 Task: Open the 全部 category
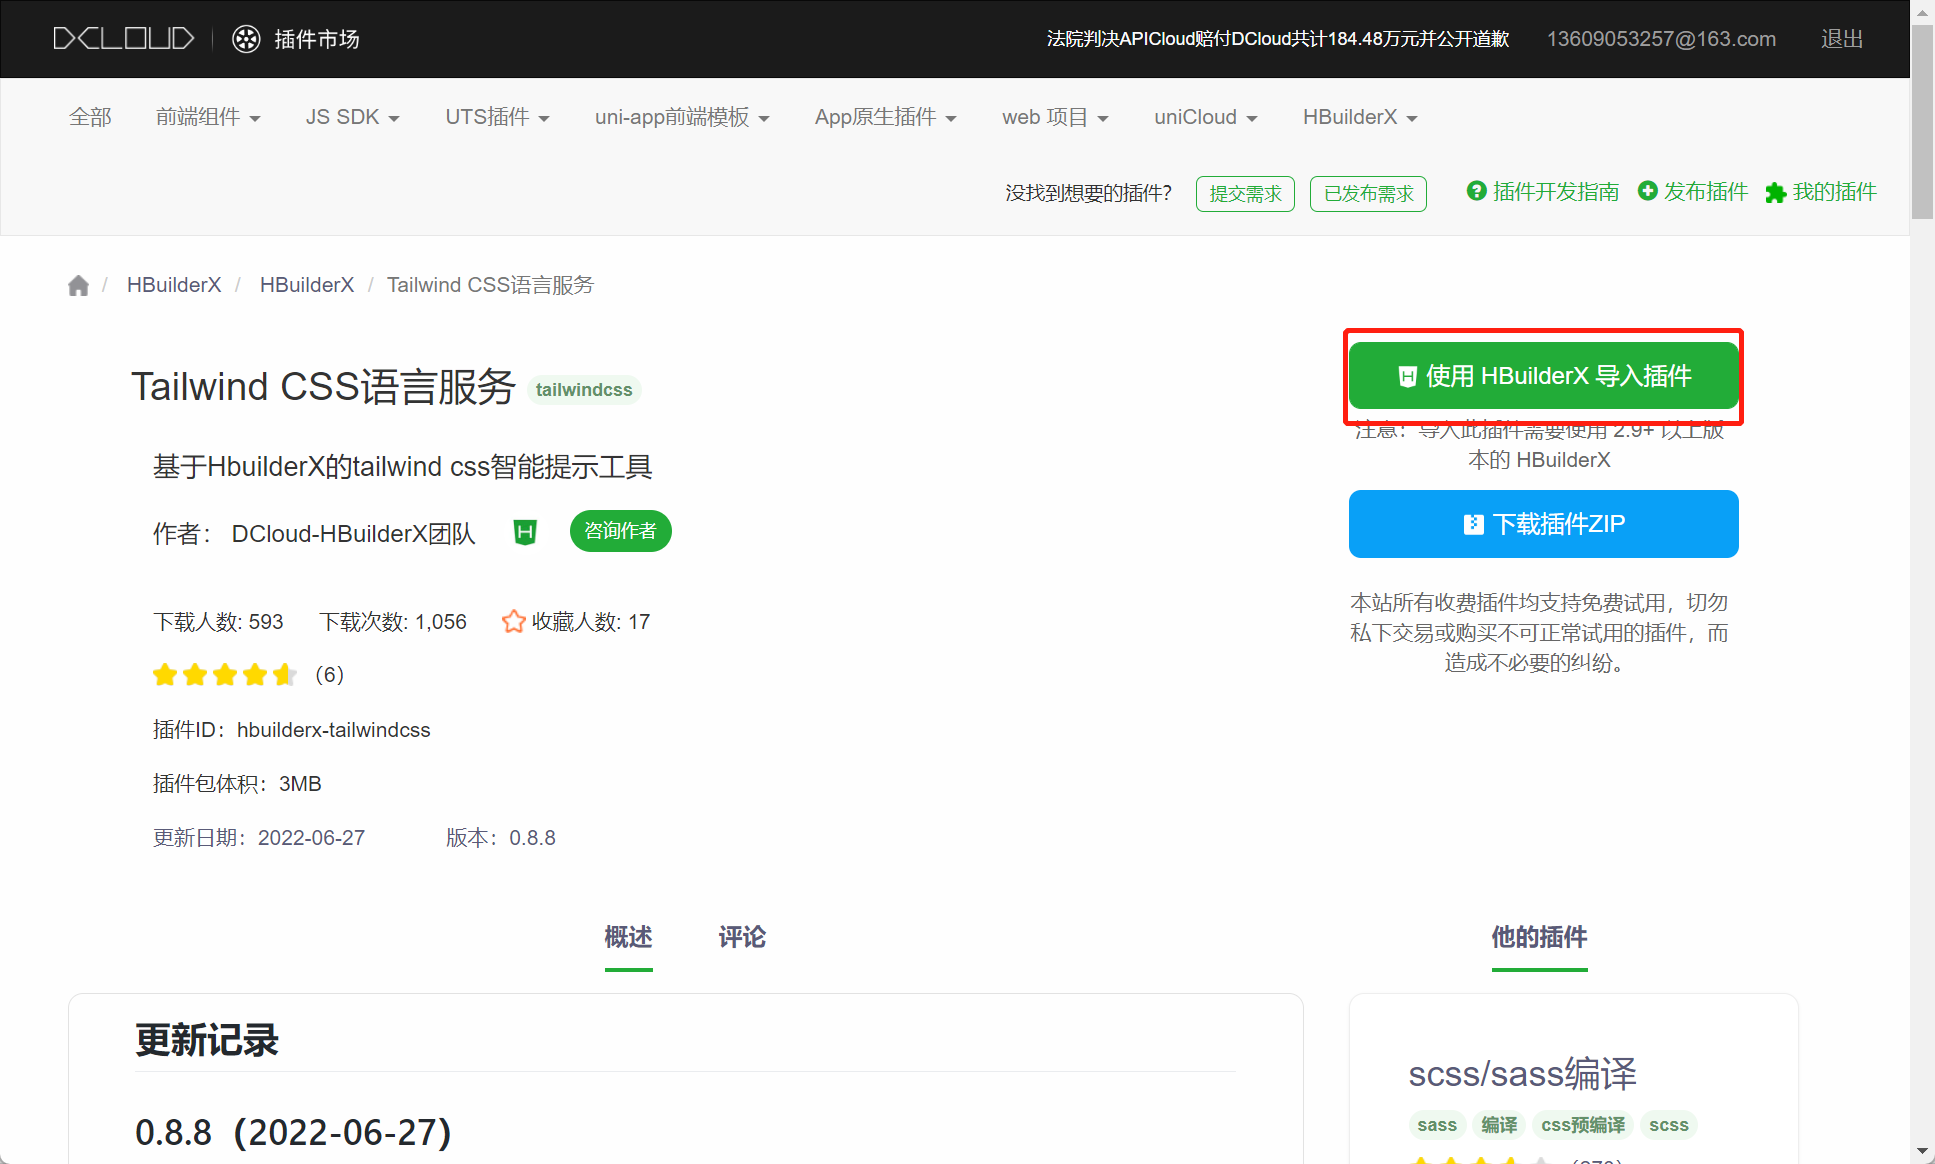(90, 117)
